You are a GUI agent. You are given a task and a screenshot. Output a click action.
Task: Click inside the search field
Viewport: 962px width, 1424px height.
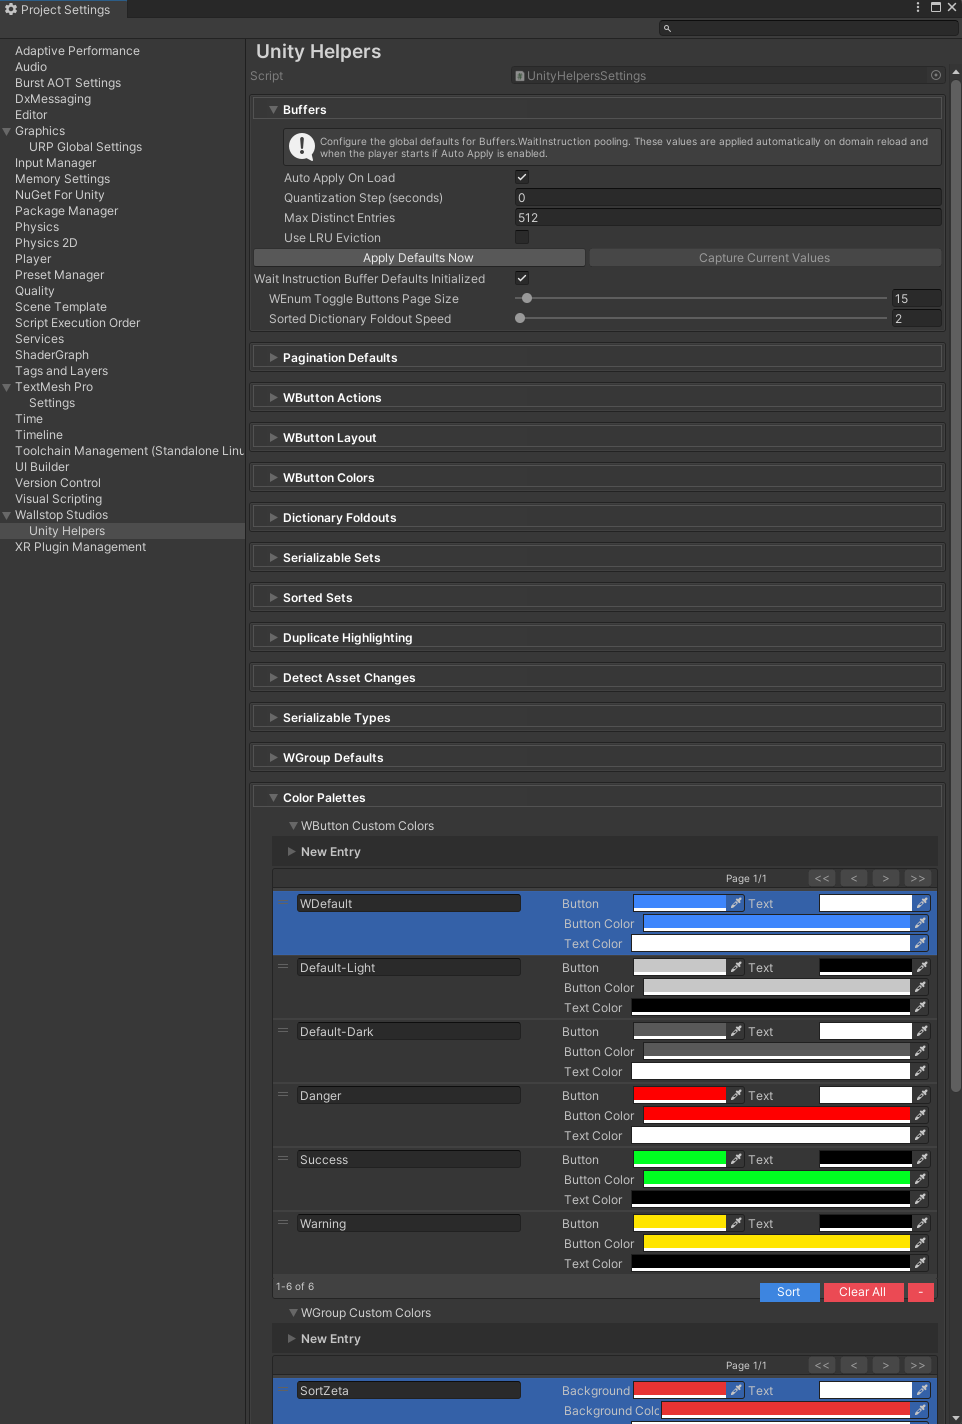point(800,28)
